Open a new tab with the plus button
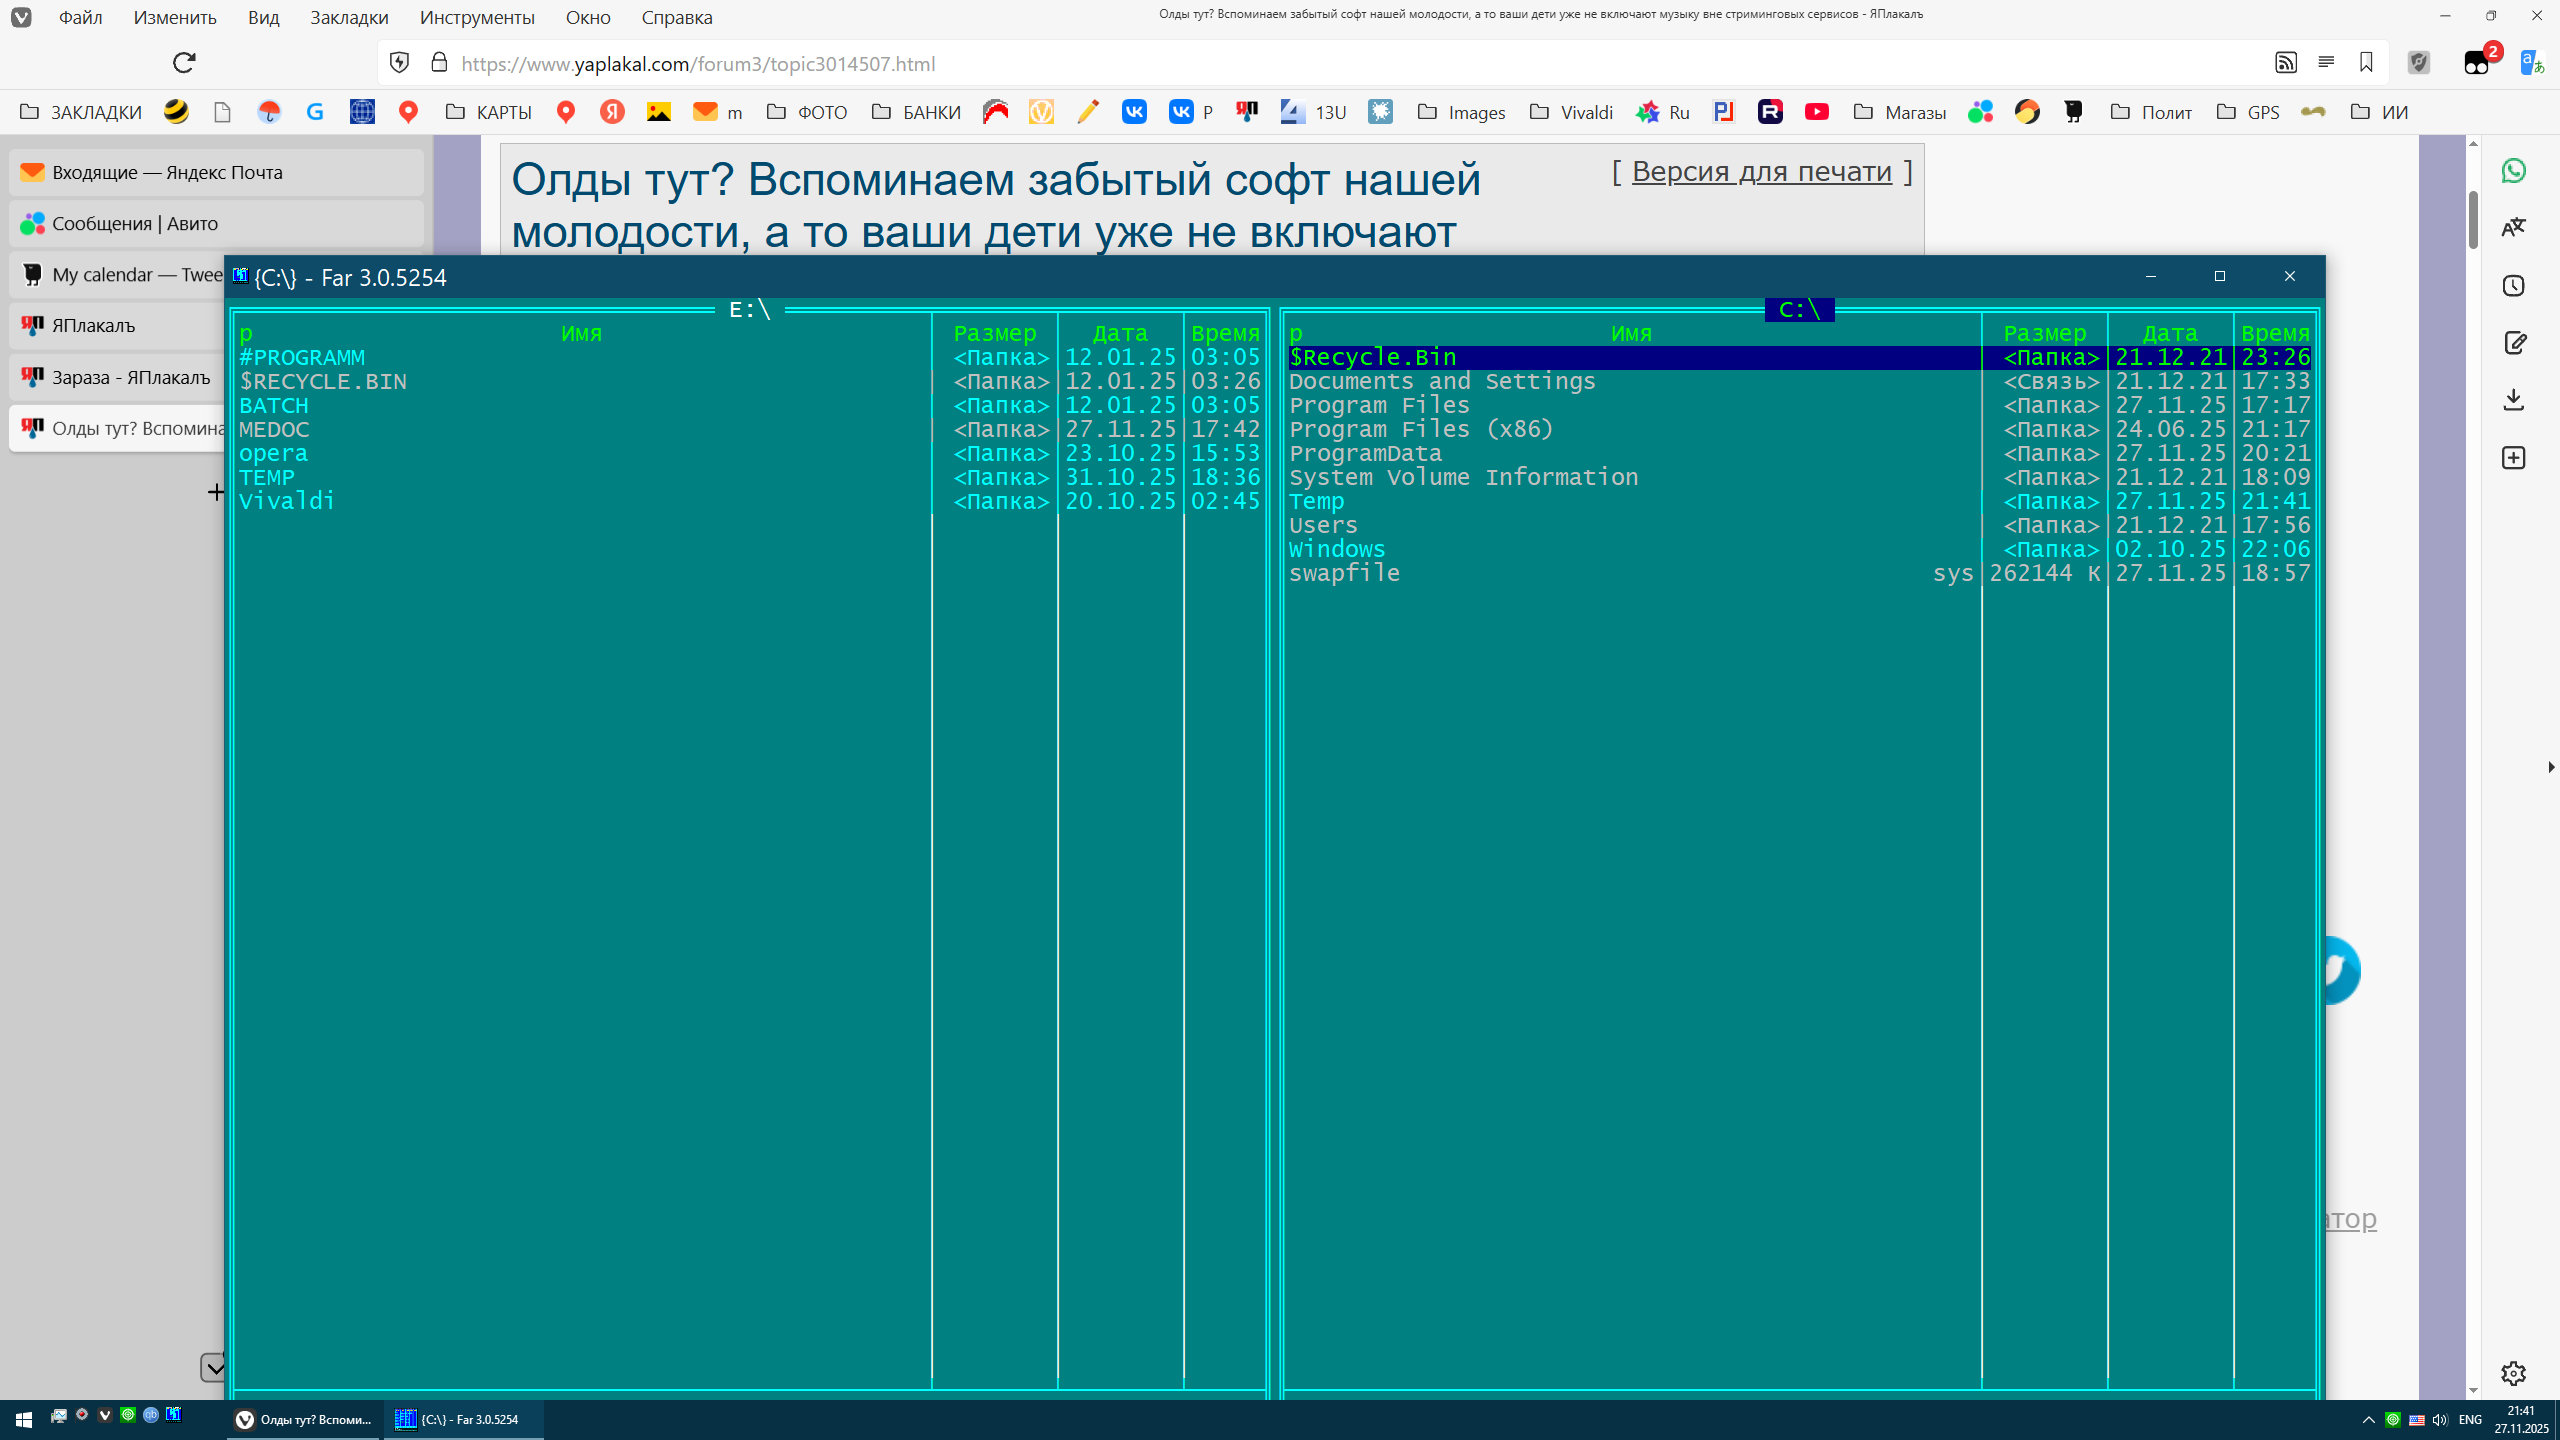The height and width of the screenshot is (1440, 2560). [x=216, y=492]
